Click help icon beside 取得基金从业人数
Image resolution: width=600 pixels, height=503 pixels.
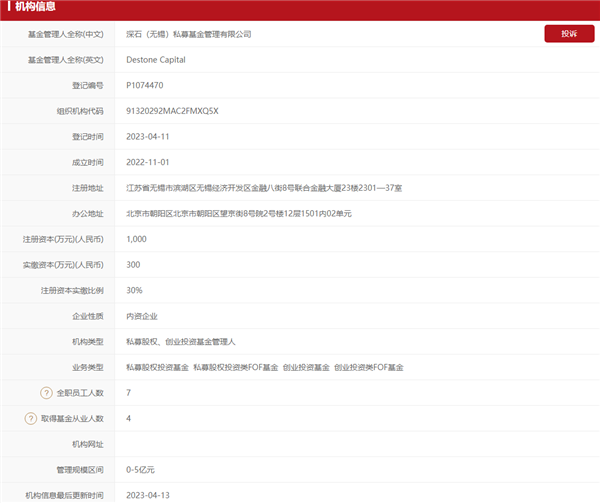[x=31, y=418]
